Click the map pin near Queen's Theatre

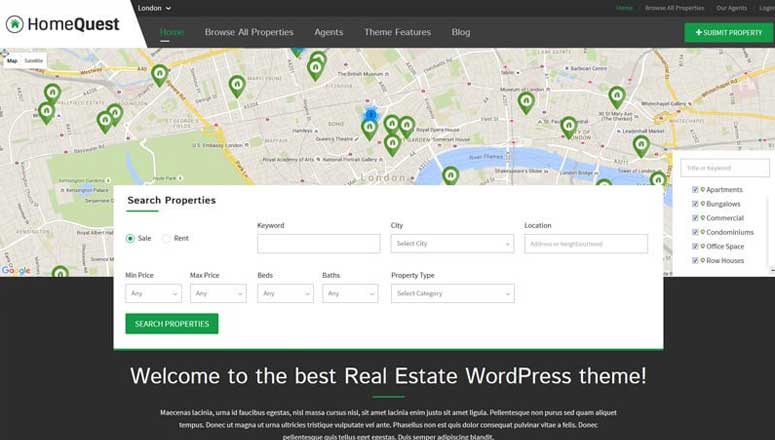point(369,129)
